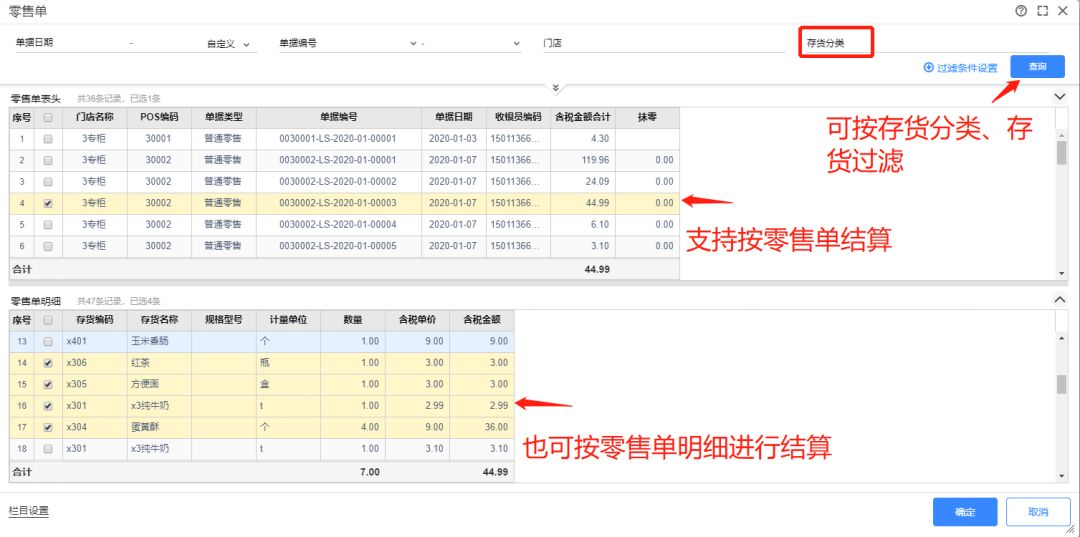Image resolution: width=1080 pixels, height=537 pixels.
Task: Focus the 单据日期 start input
Action: click(69, 43)
